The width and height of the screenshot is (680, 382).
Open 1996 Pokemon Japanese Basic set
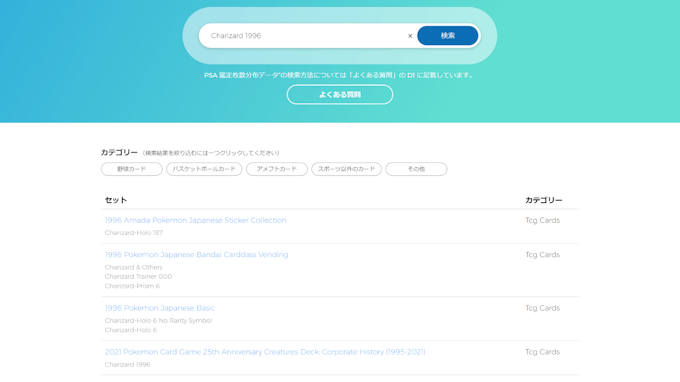[160, 308]
